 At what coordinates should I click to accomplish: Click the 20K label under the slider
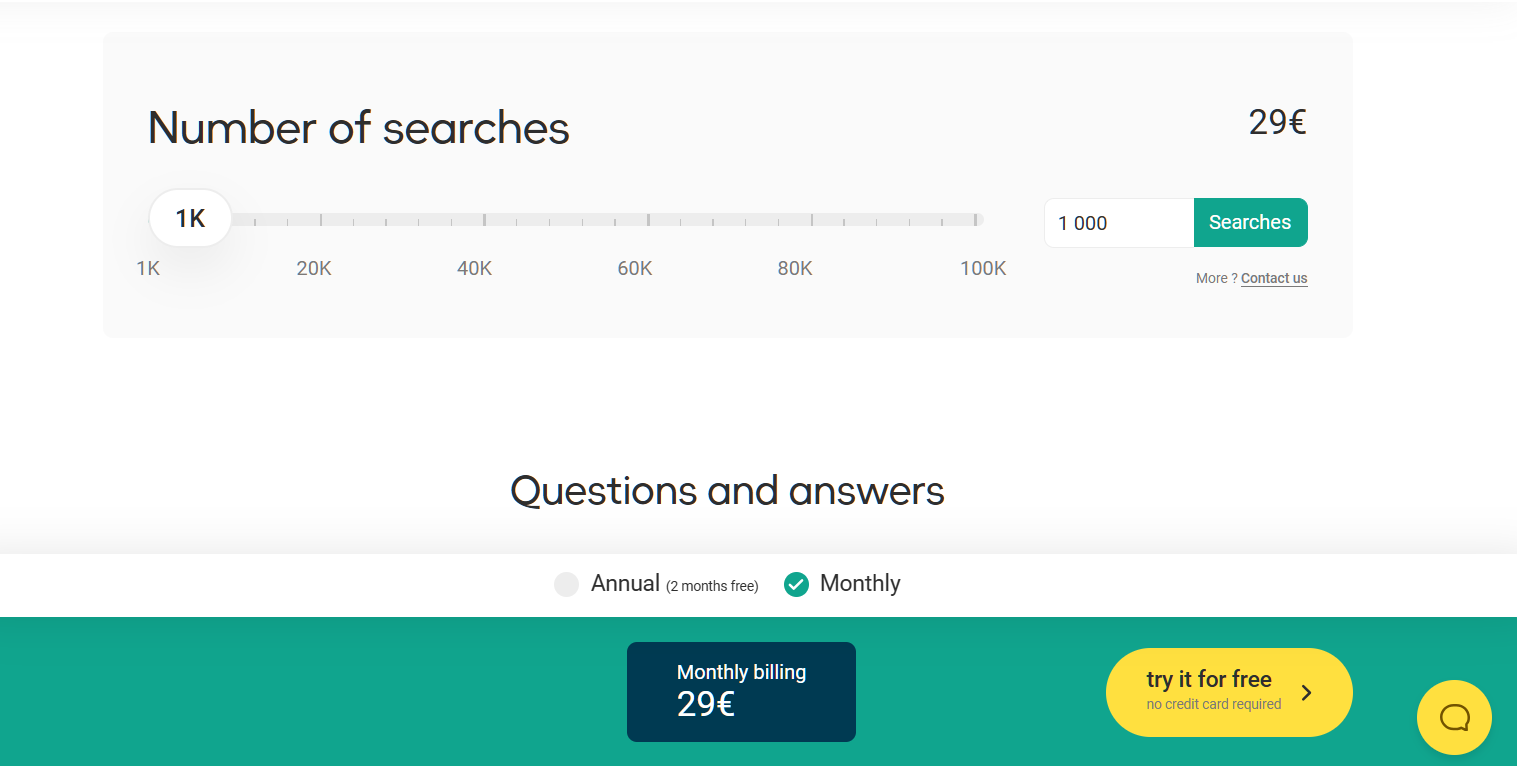[314, 268]
